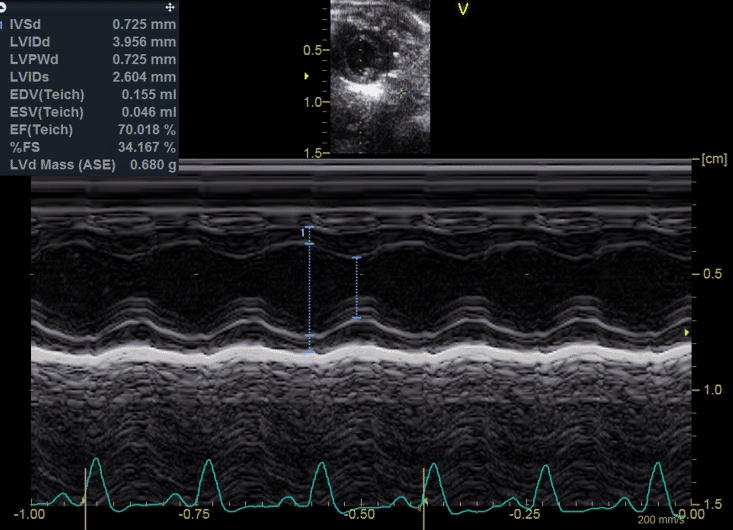Choose the %FS result row
733x530 pixels.
click(90, 148)
